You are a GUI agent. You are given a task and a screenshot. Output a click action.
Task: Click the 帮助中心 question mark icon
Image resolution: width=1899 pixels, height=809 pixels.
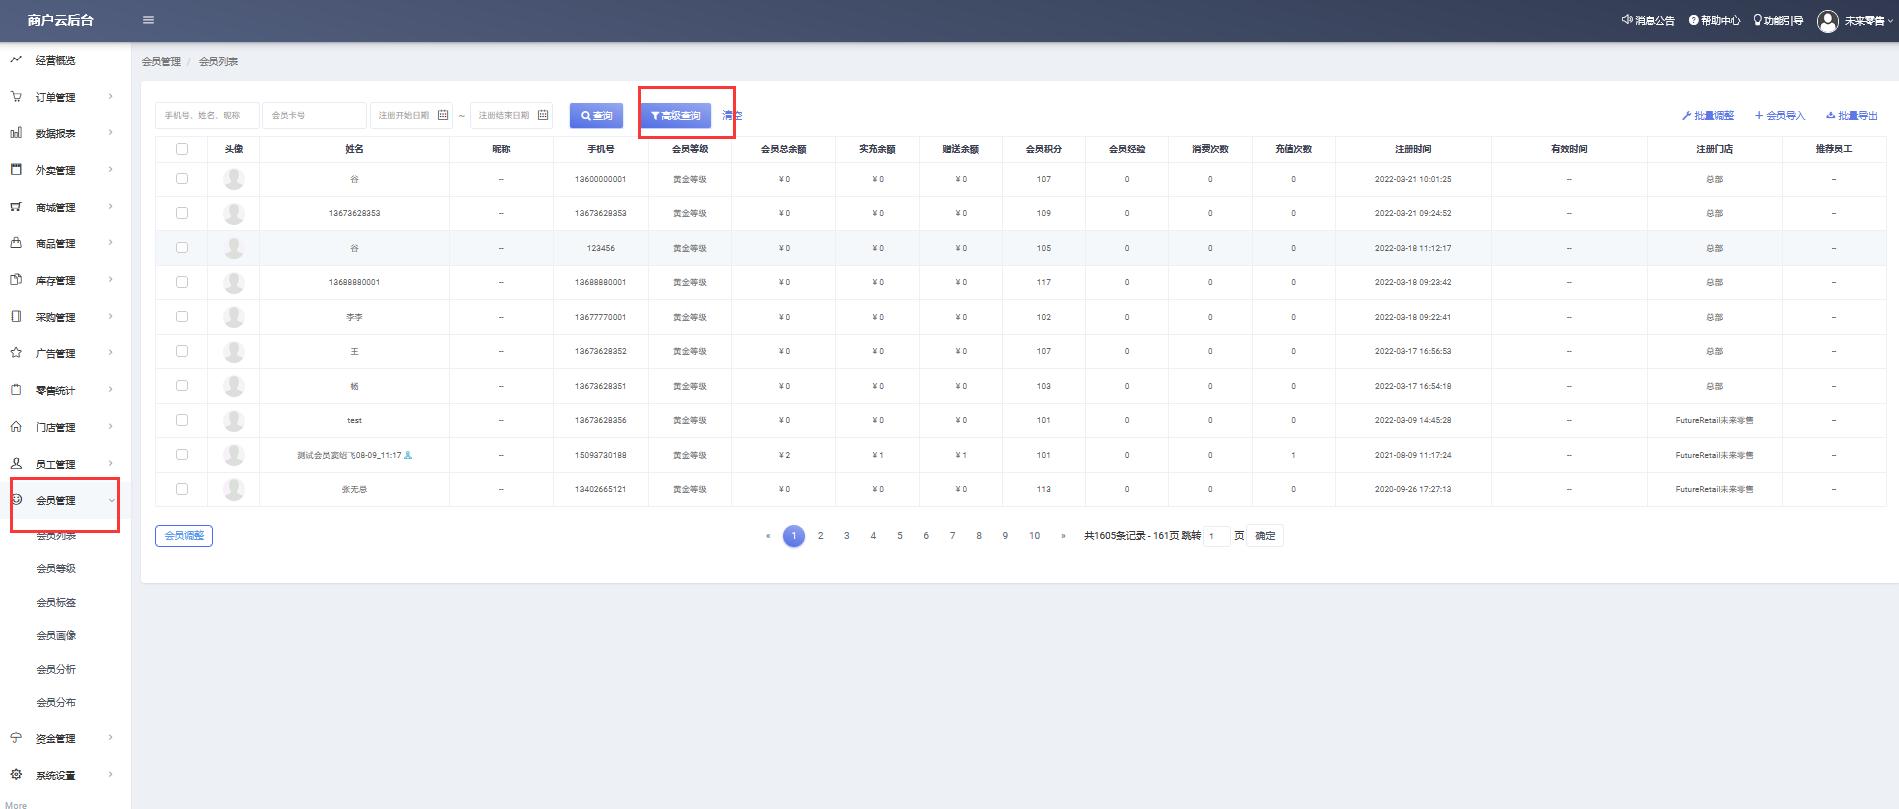click(1694, 20)
